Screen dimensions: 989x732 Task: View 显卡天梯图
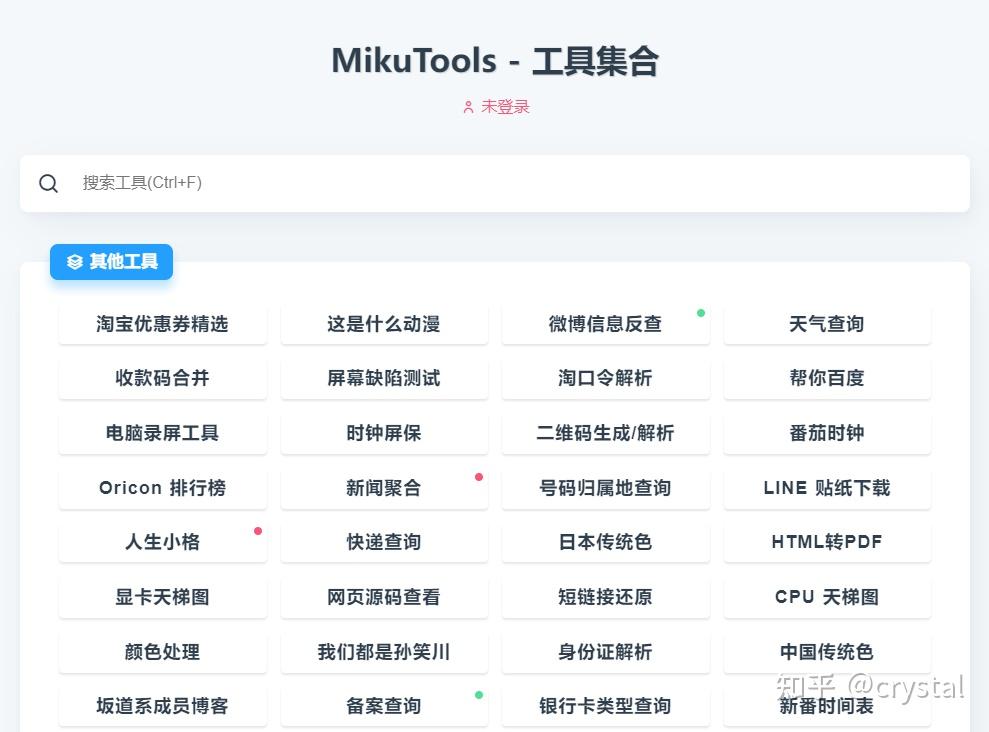(x=163, y=597)
